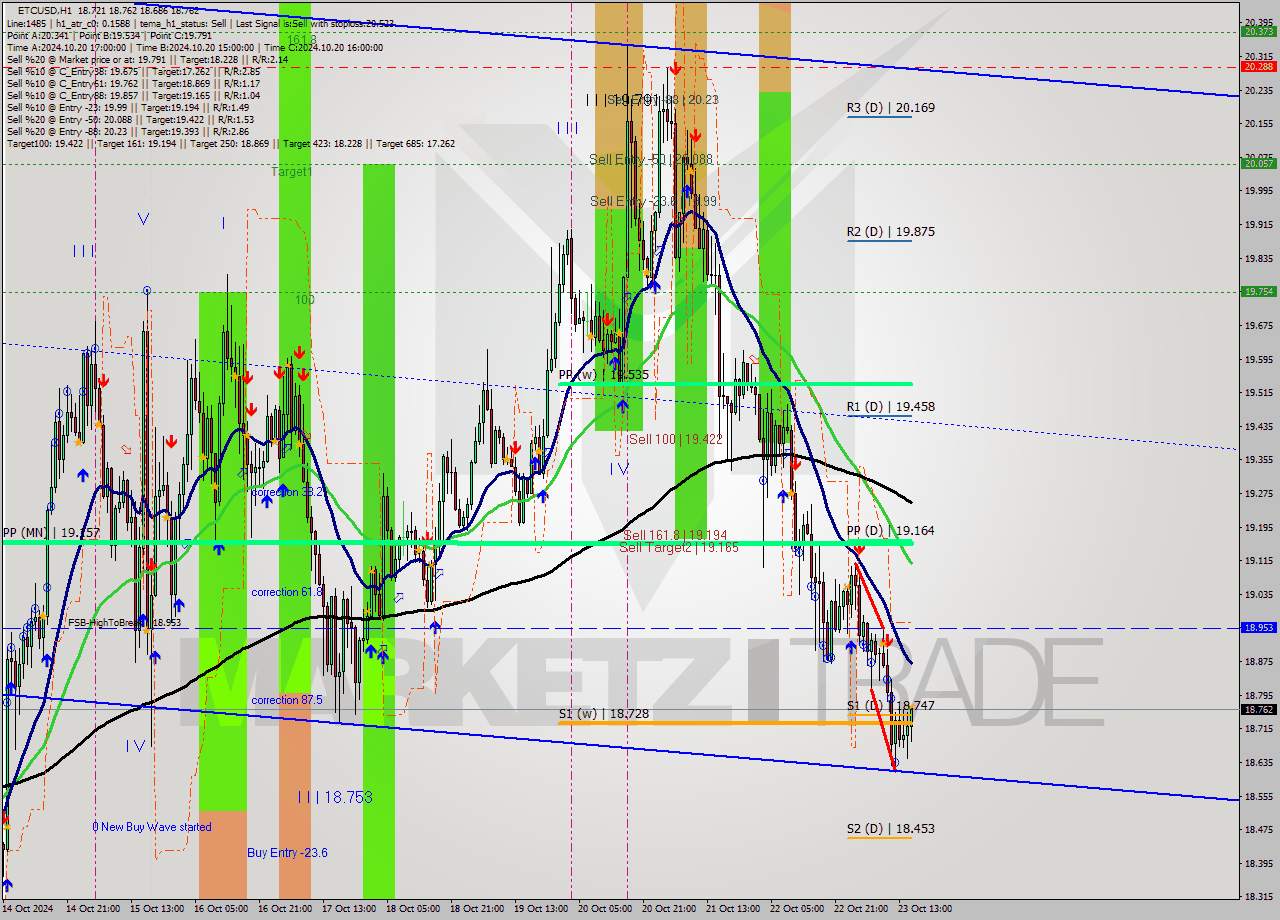This screenshot has width=1280, height=920.
Task: Click the R1 (D) | 19.458 pivot label
Action: point(890,406)
